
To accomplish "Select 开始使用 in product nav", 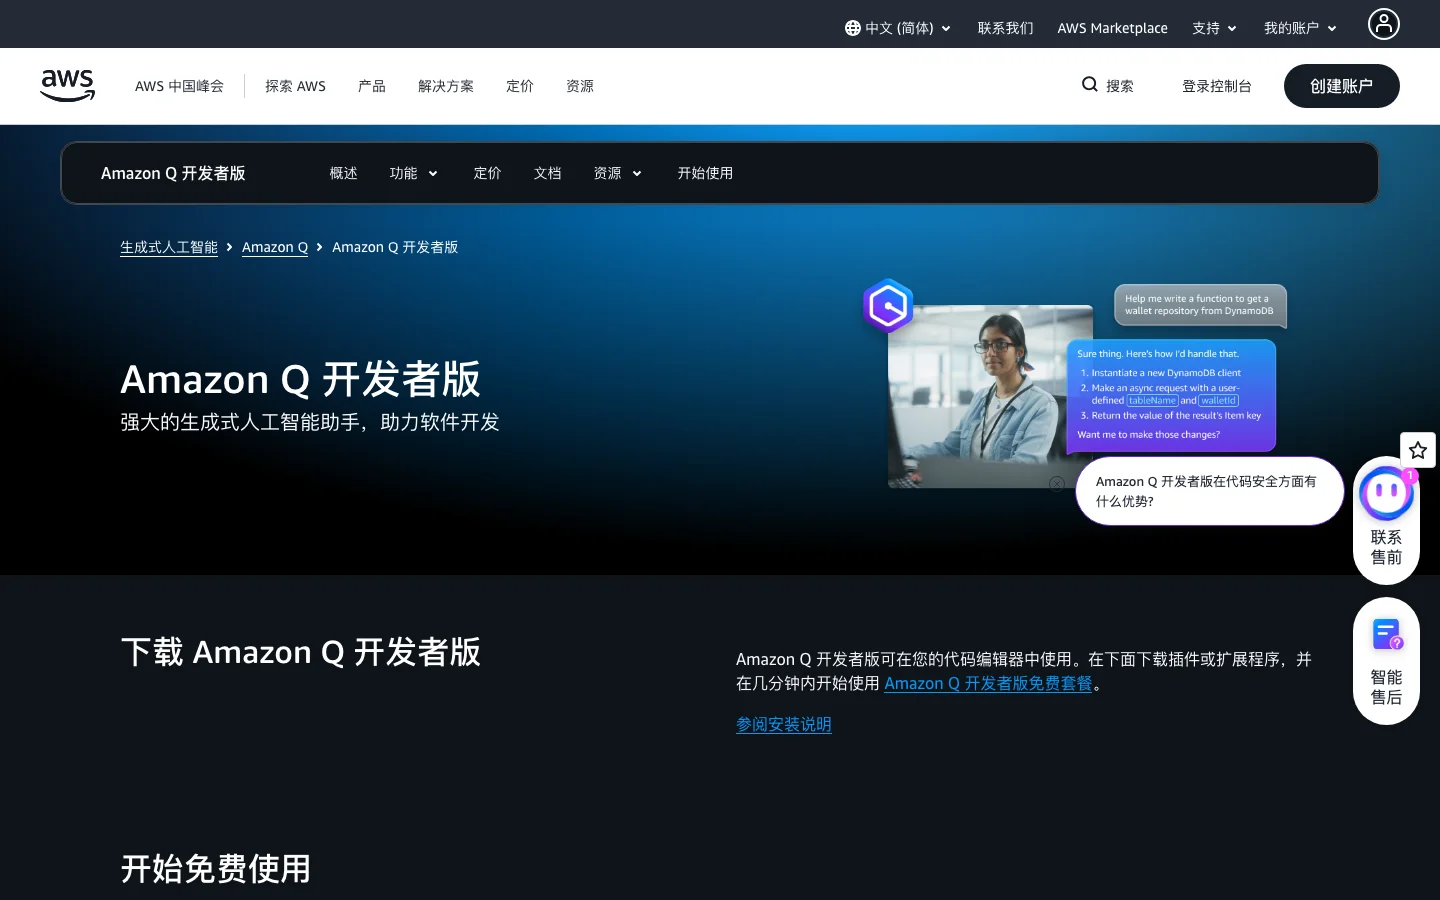I will coord(706,173).
